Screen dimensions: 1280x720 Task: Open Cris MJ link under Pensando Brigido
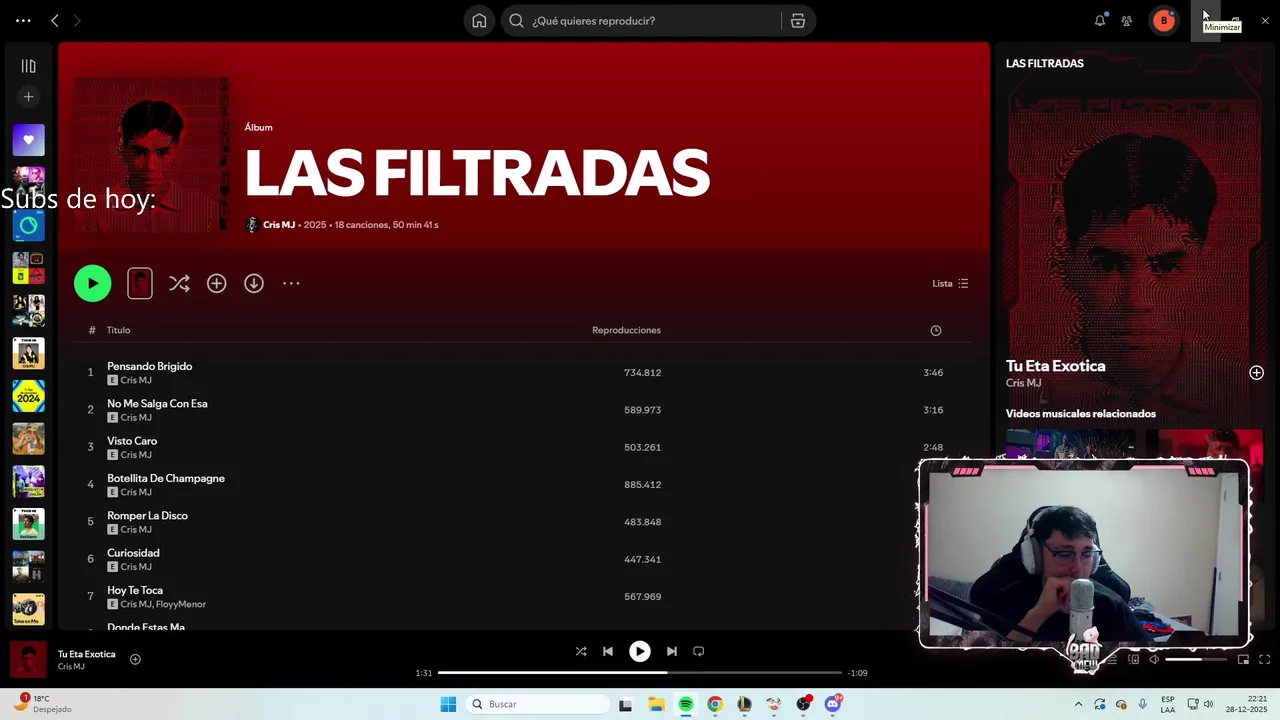tap(136, 381)
